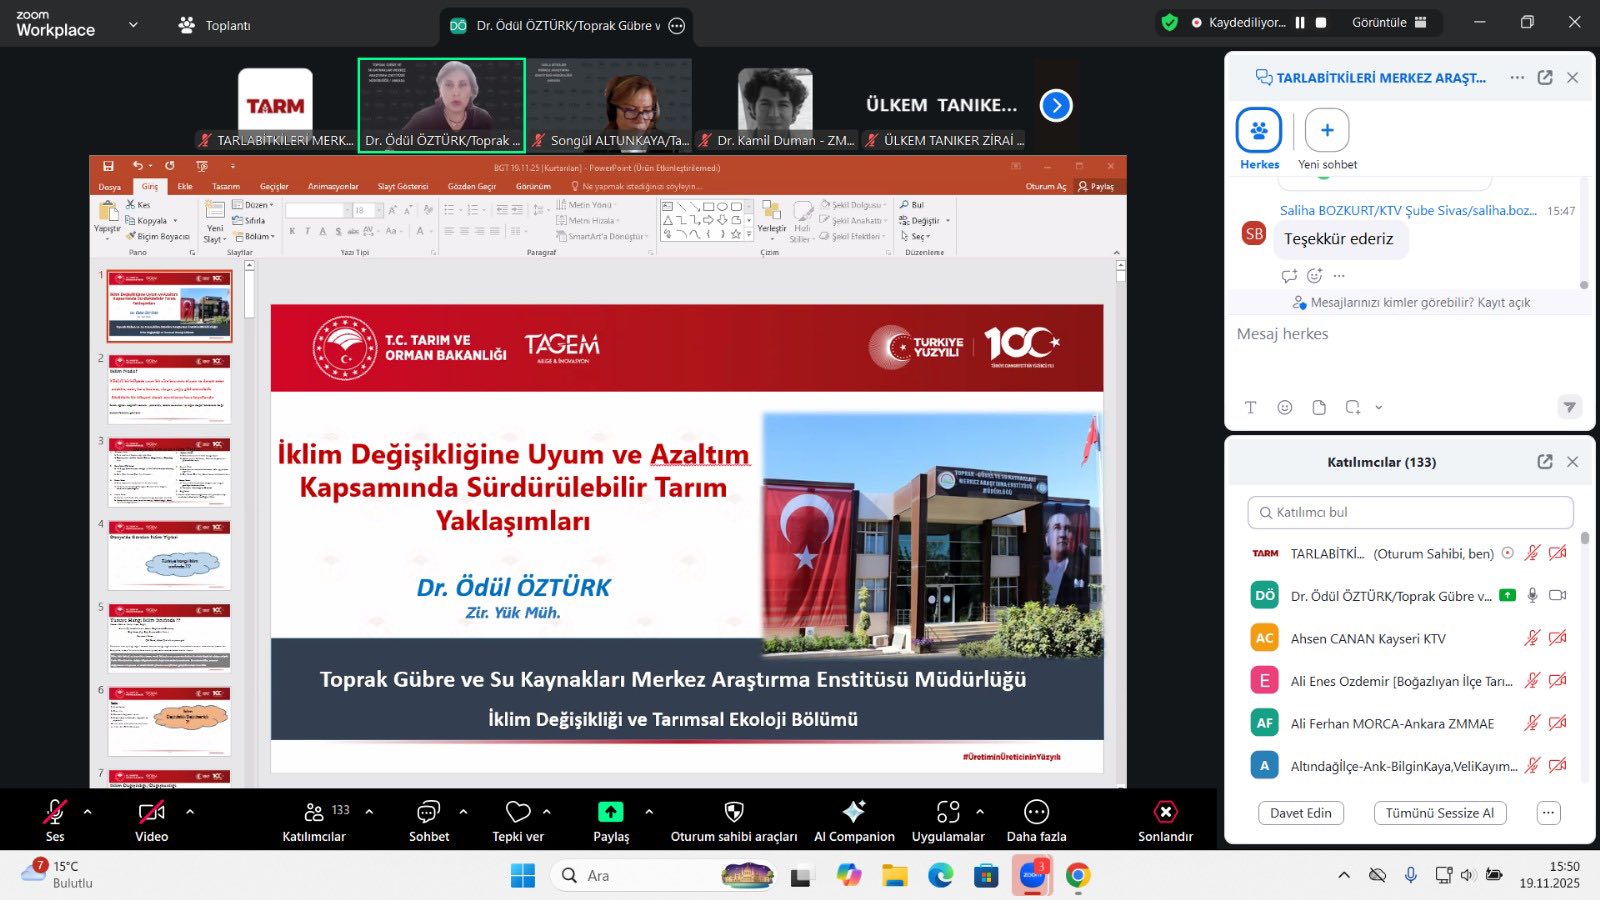Viewport: 1600px width, 900px height.
Task: Switch to the Toplantı tab
Action: (x=215, y=26)
